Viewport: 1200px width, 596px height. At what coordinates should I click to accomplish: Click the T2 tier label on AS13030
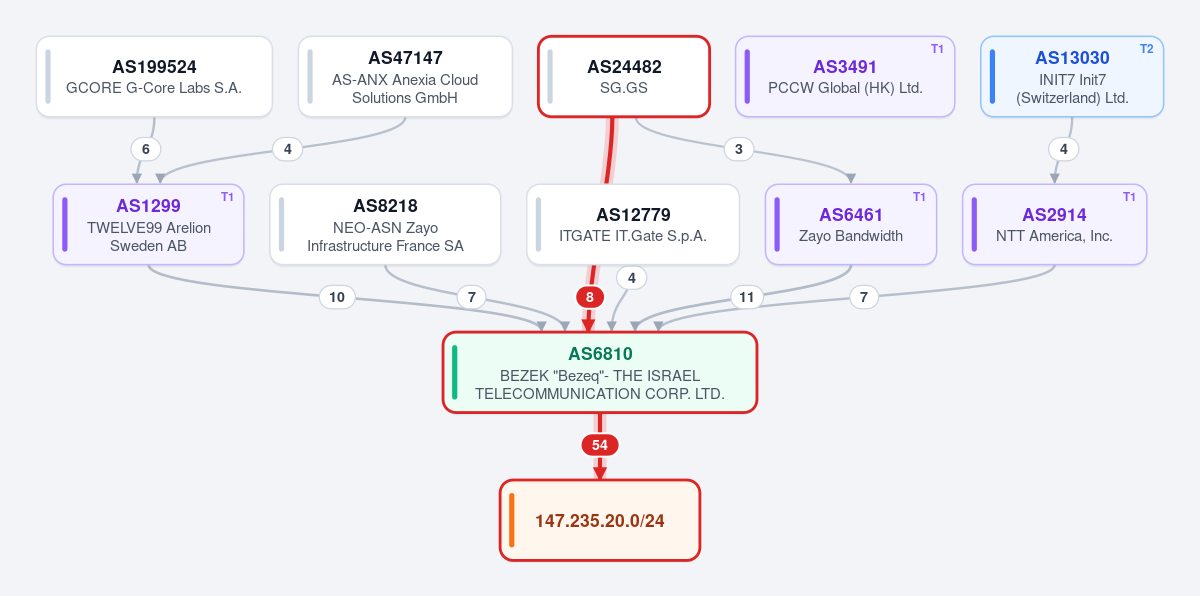tap(1146, 48)
